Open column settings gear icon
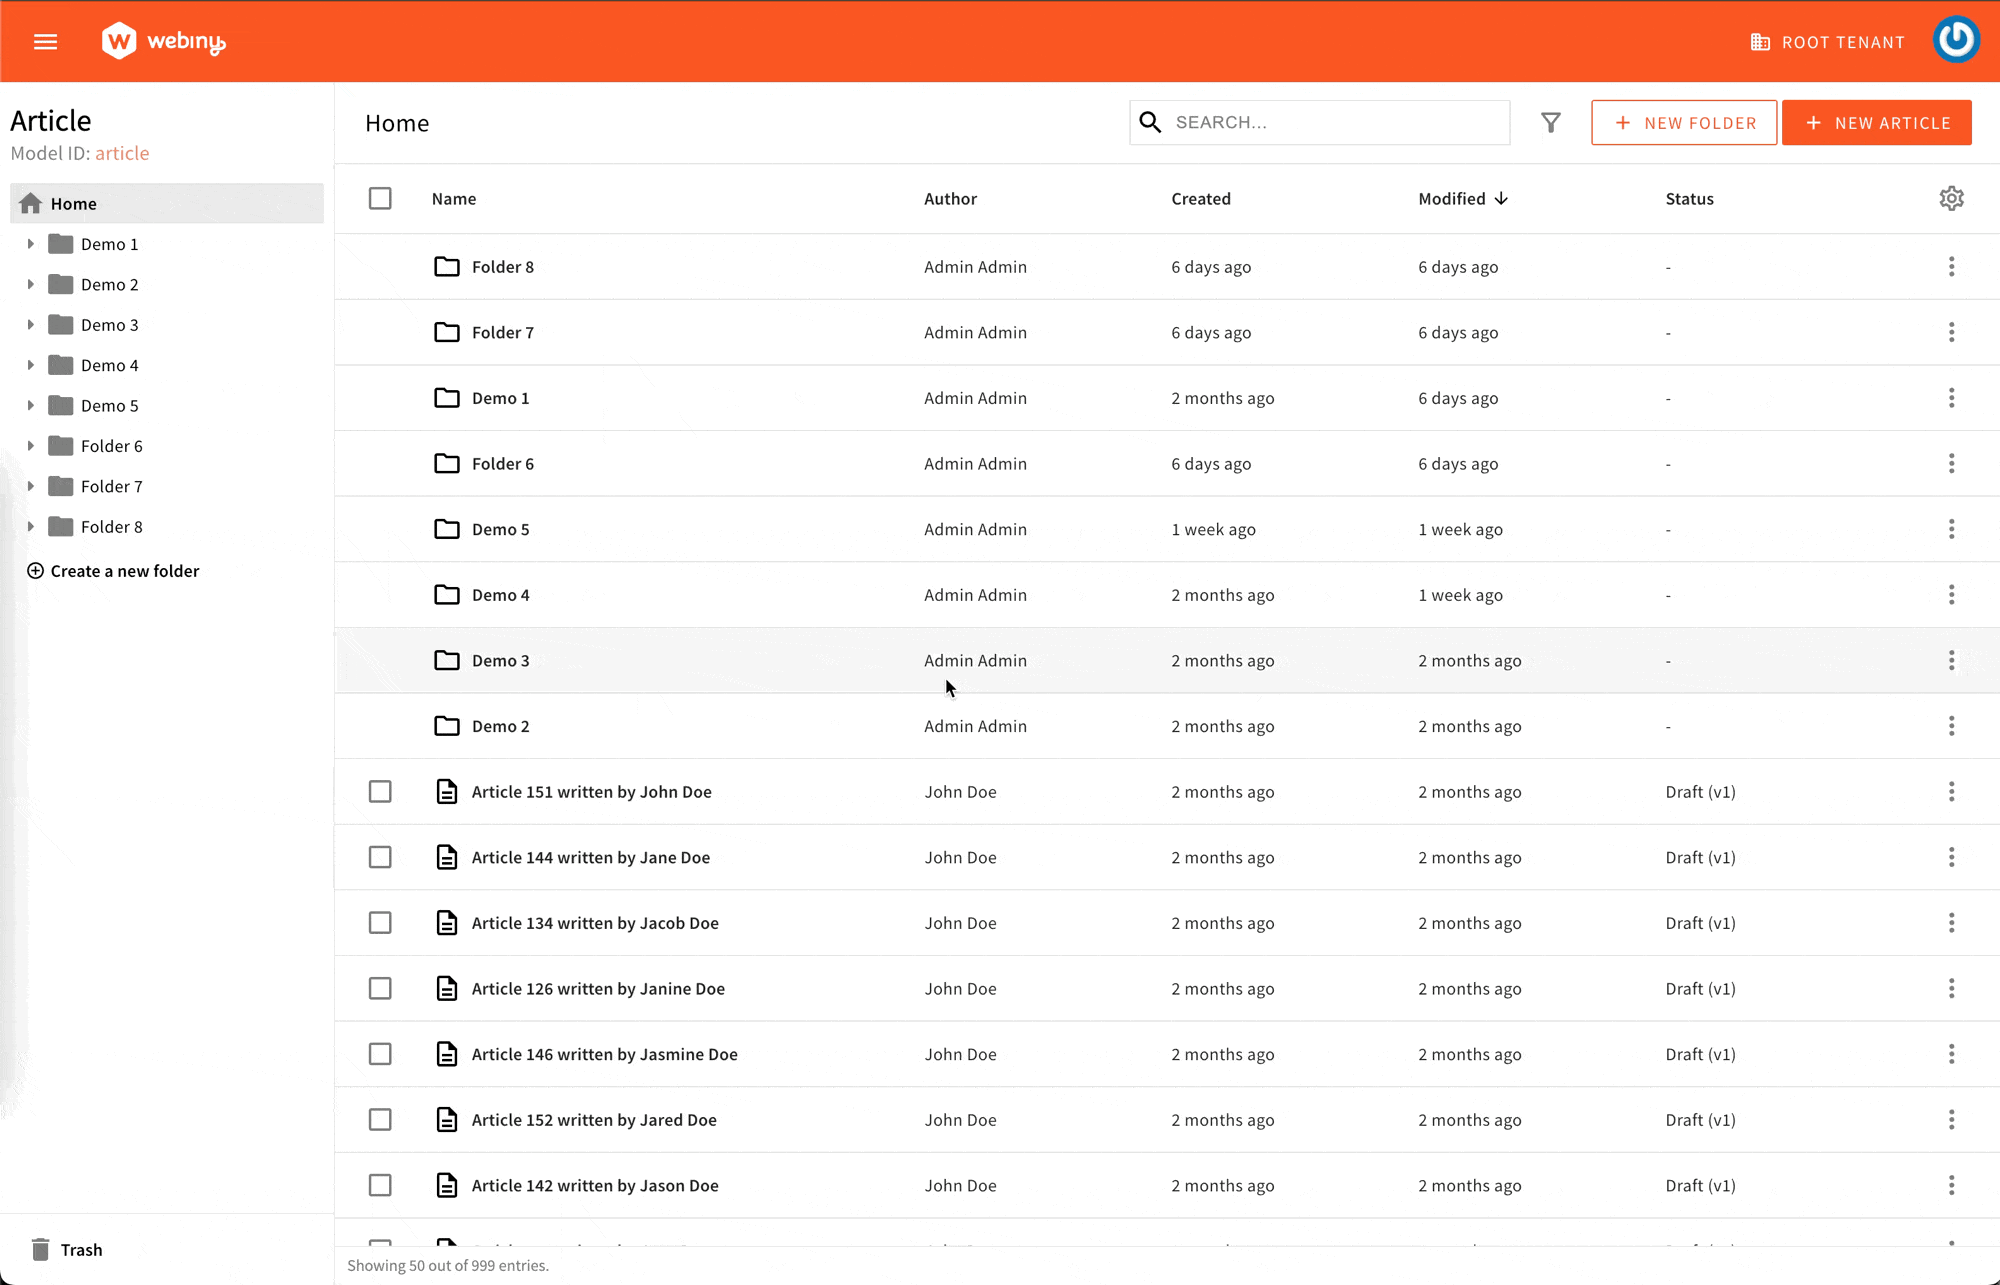The height and width of the screenshot is (1285, 2000). 1952,198
